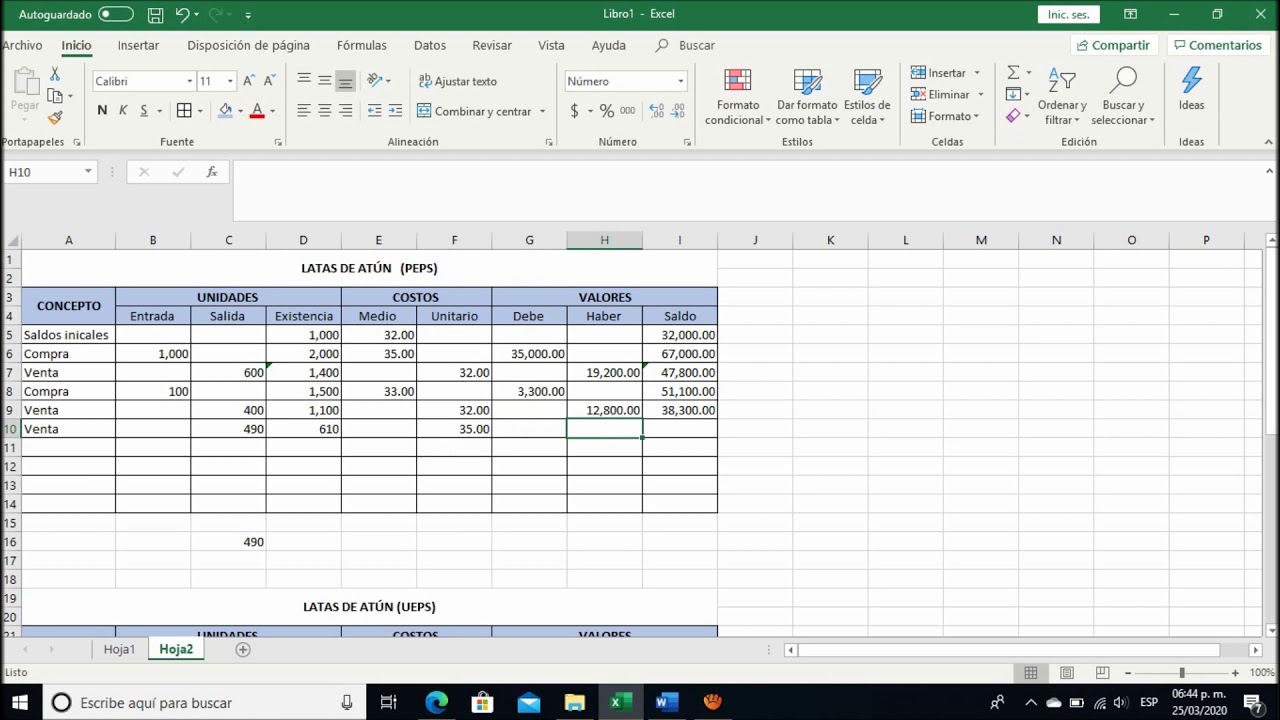Decrease font size icon
Image resolution: width=1280 pixels, height=720 pixels.
pyautogui.click(x=270, y=81)
